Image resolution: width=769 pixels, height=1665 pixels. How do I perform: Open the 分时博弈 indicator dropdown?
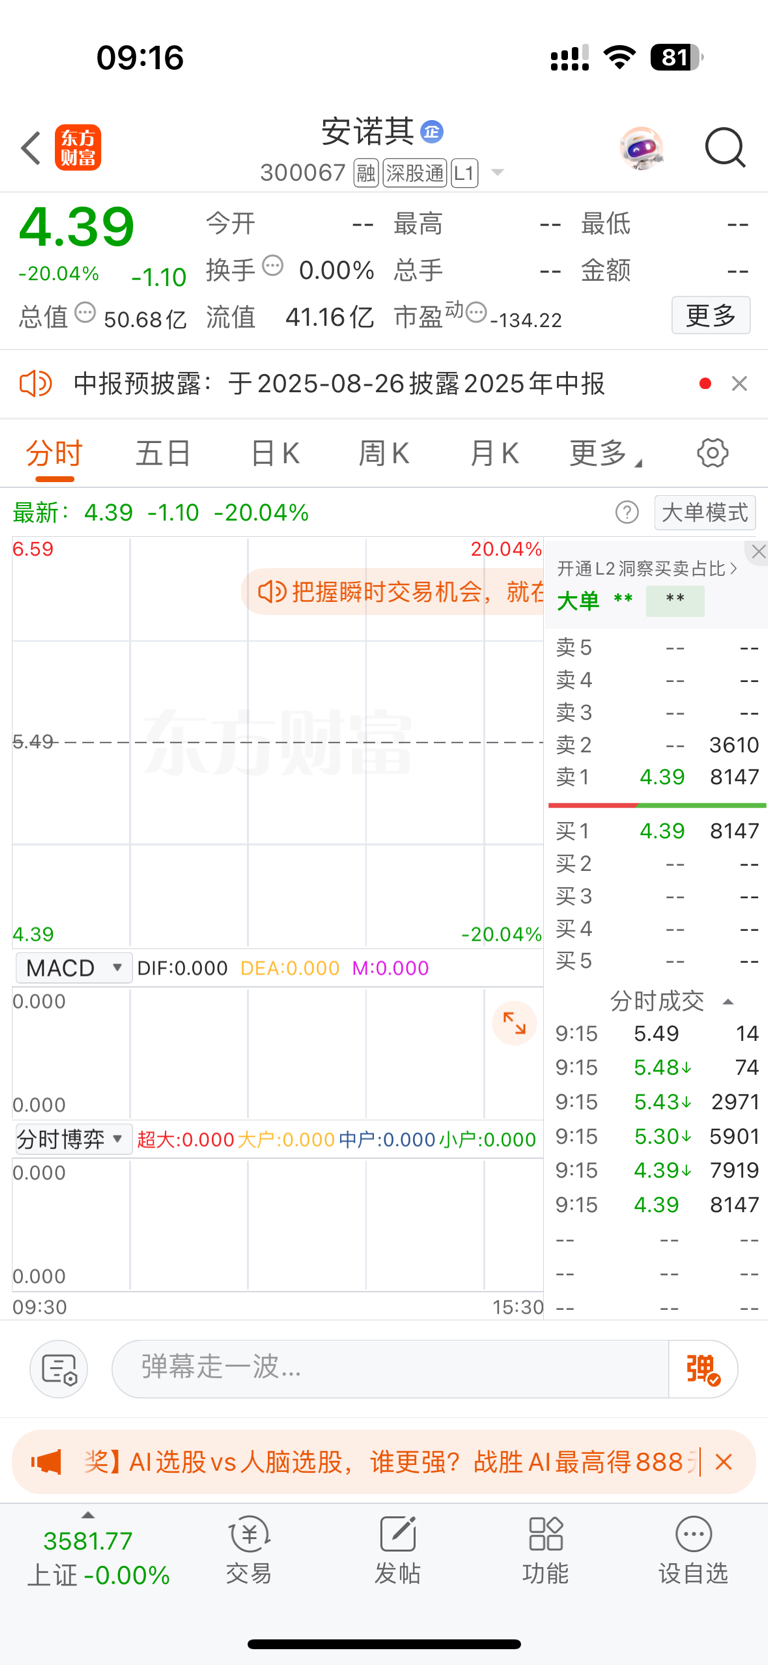pos(74,1139)
